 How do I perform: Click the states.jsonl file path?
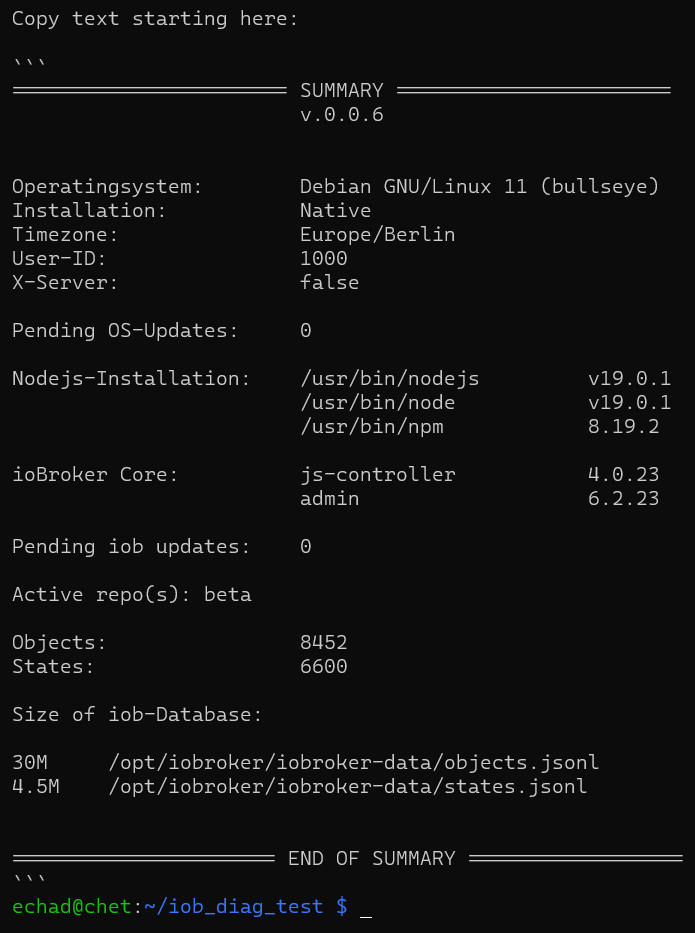[x=348, y=787]
